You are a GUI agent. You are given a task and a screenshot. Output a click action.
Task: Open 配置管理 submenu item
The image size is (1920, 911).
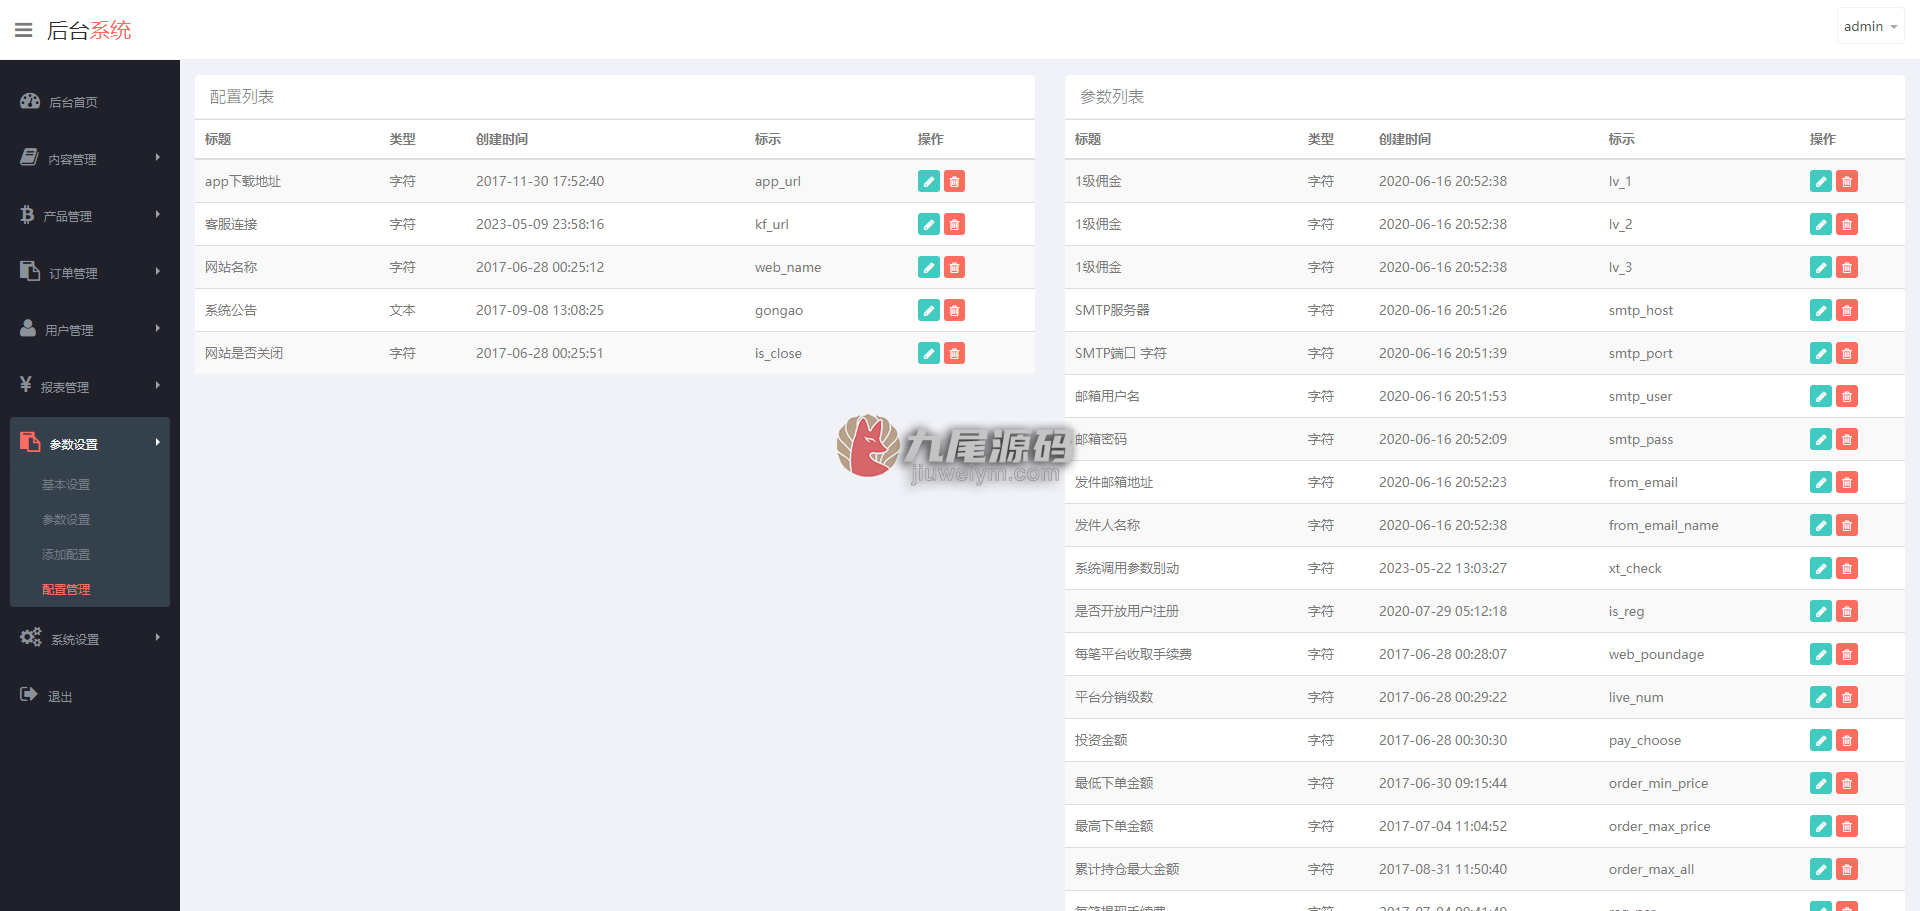click(66, 590)
